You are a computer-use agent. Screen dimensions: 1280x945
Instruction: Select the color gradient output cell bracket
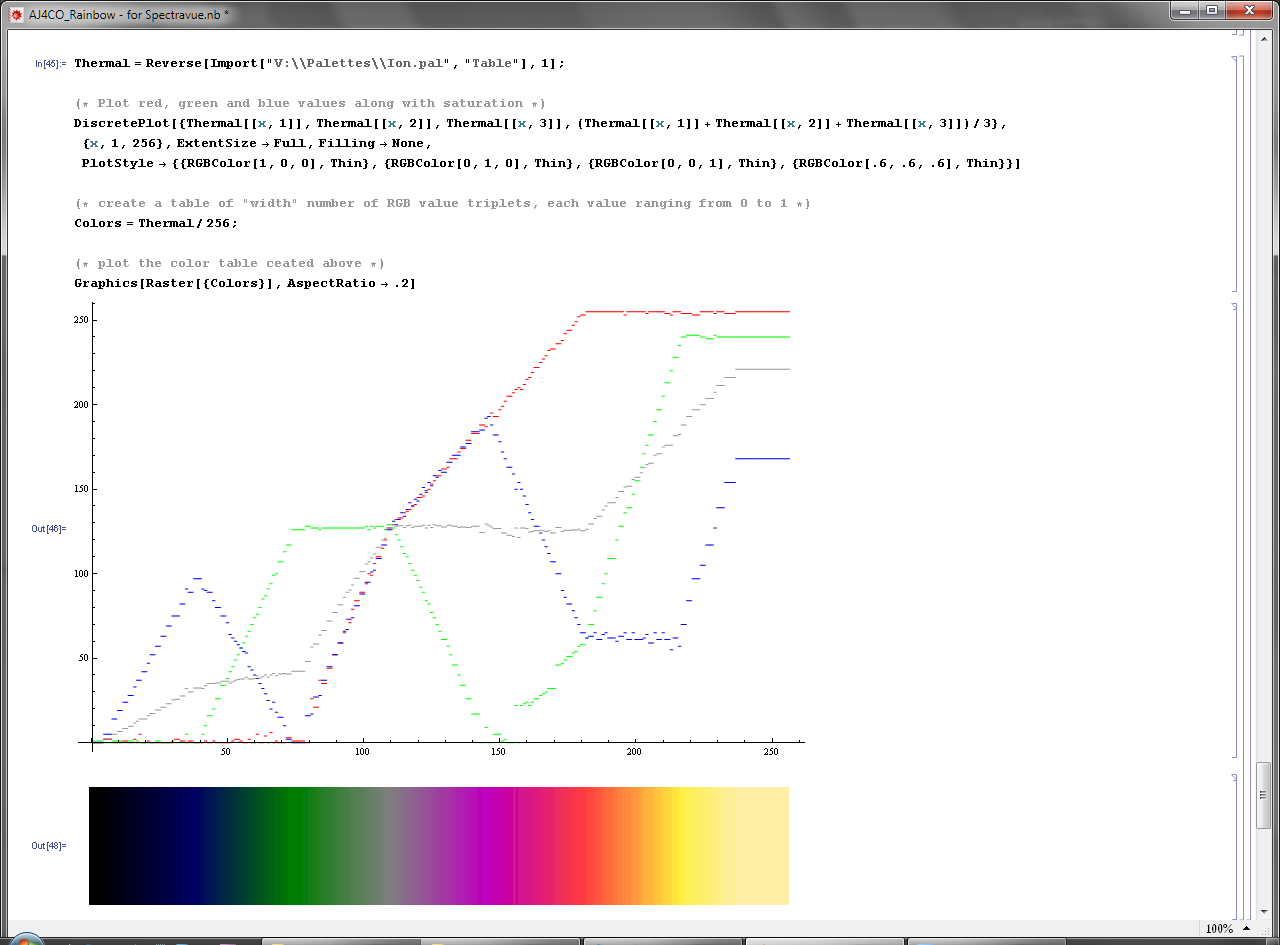pyautogui.click(x=1235, y=845)
